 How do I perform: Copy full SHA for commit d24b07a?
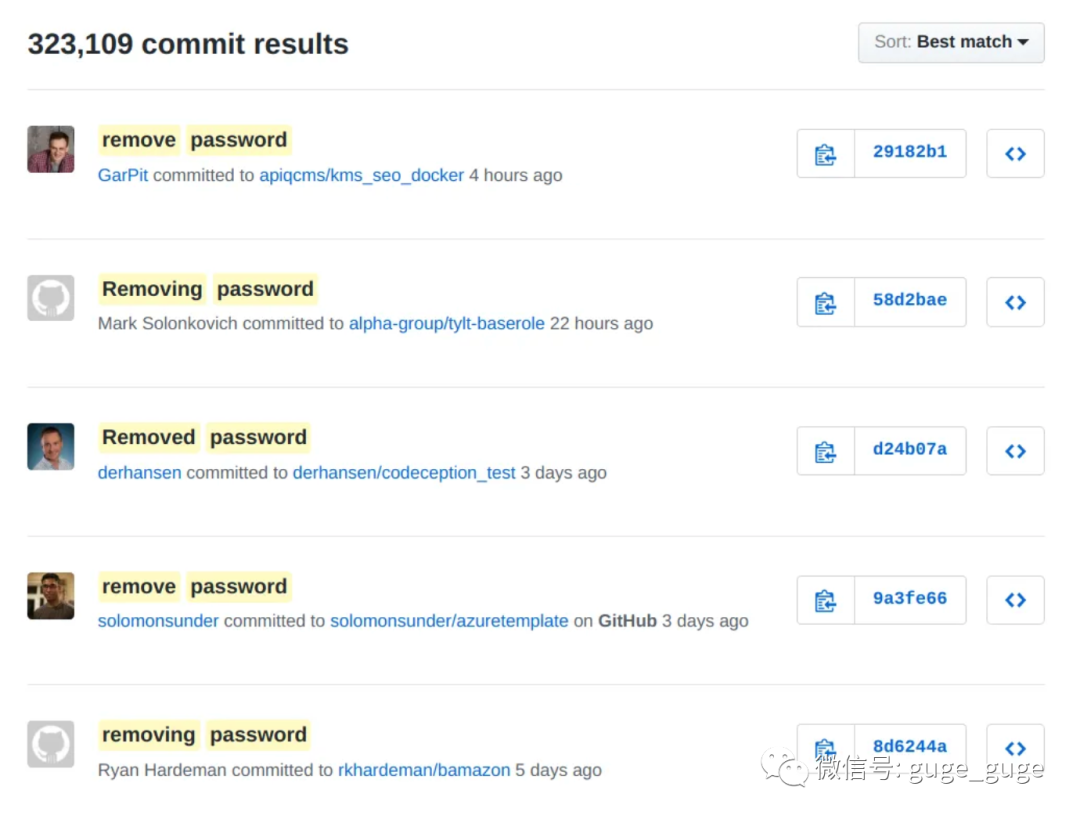point(825,451)
